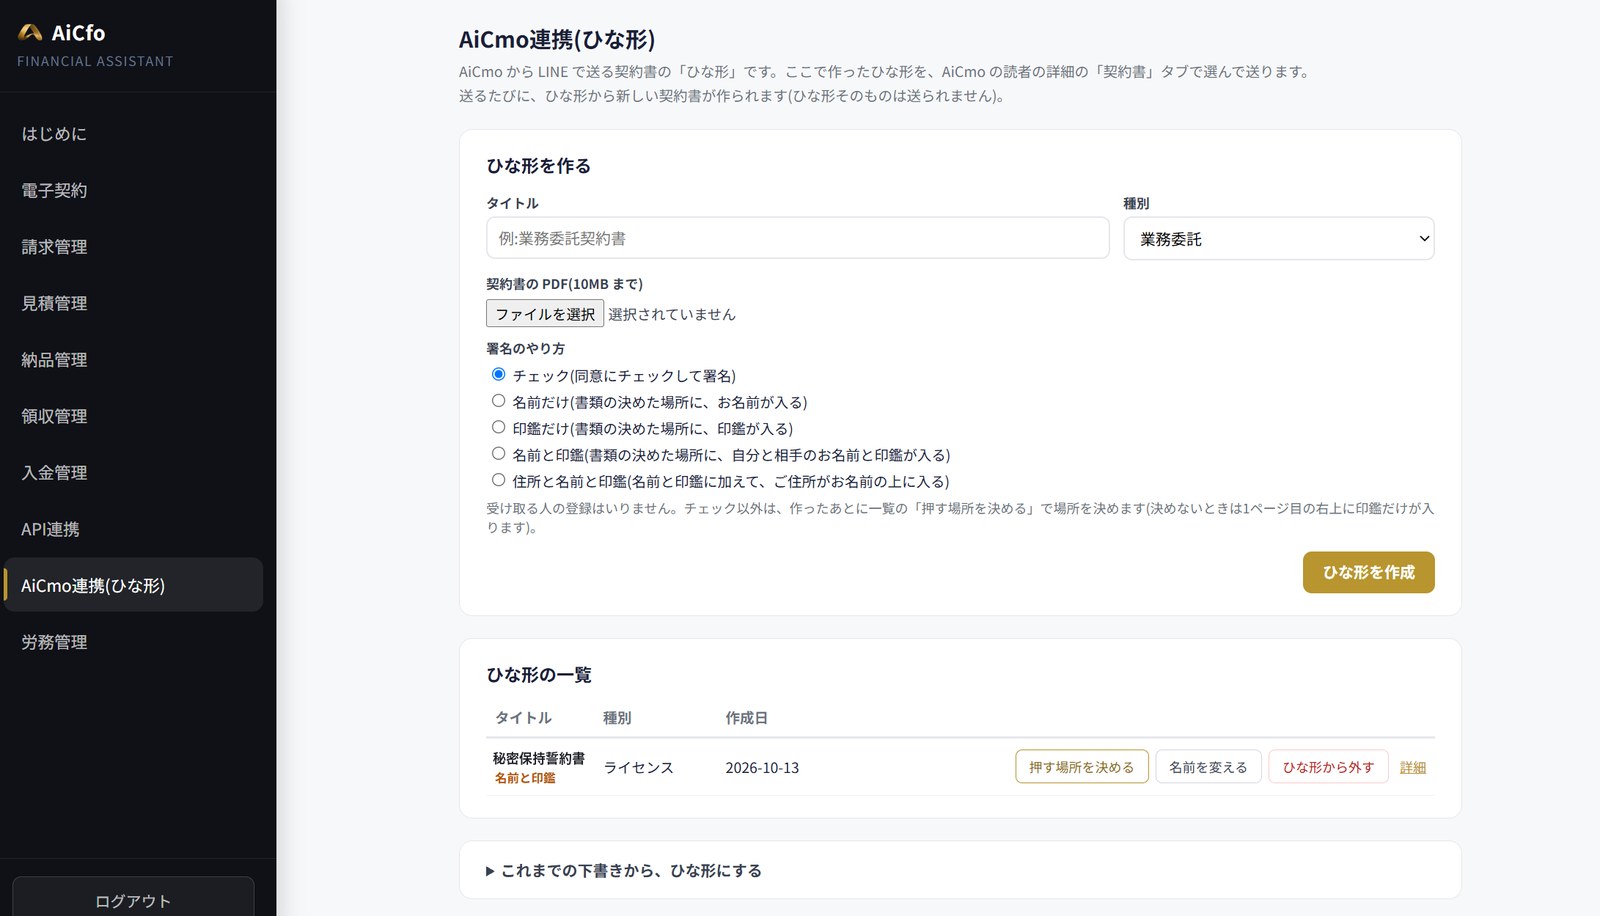The width and height of the screenshot is (1600, 916).
Task: Click ひな形から外す for 秘密保持誓約書
Action: click(1328, 767)
